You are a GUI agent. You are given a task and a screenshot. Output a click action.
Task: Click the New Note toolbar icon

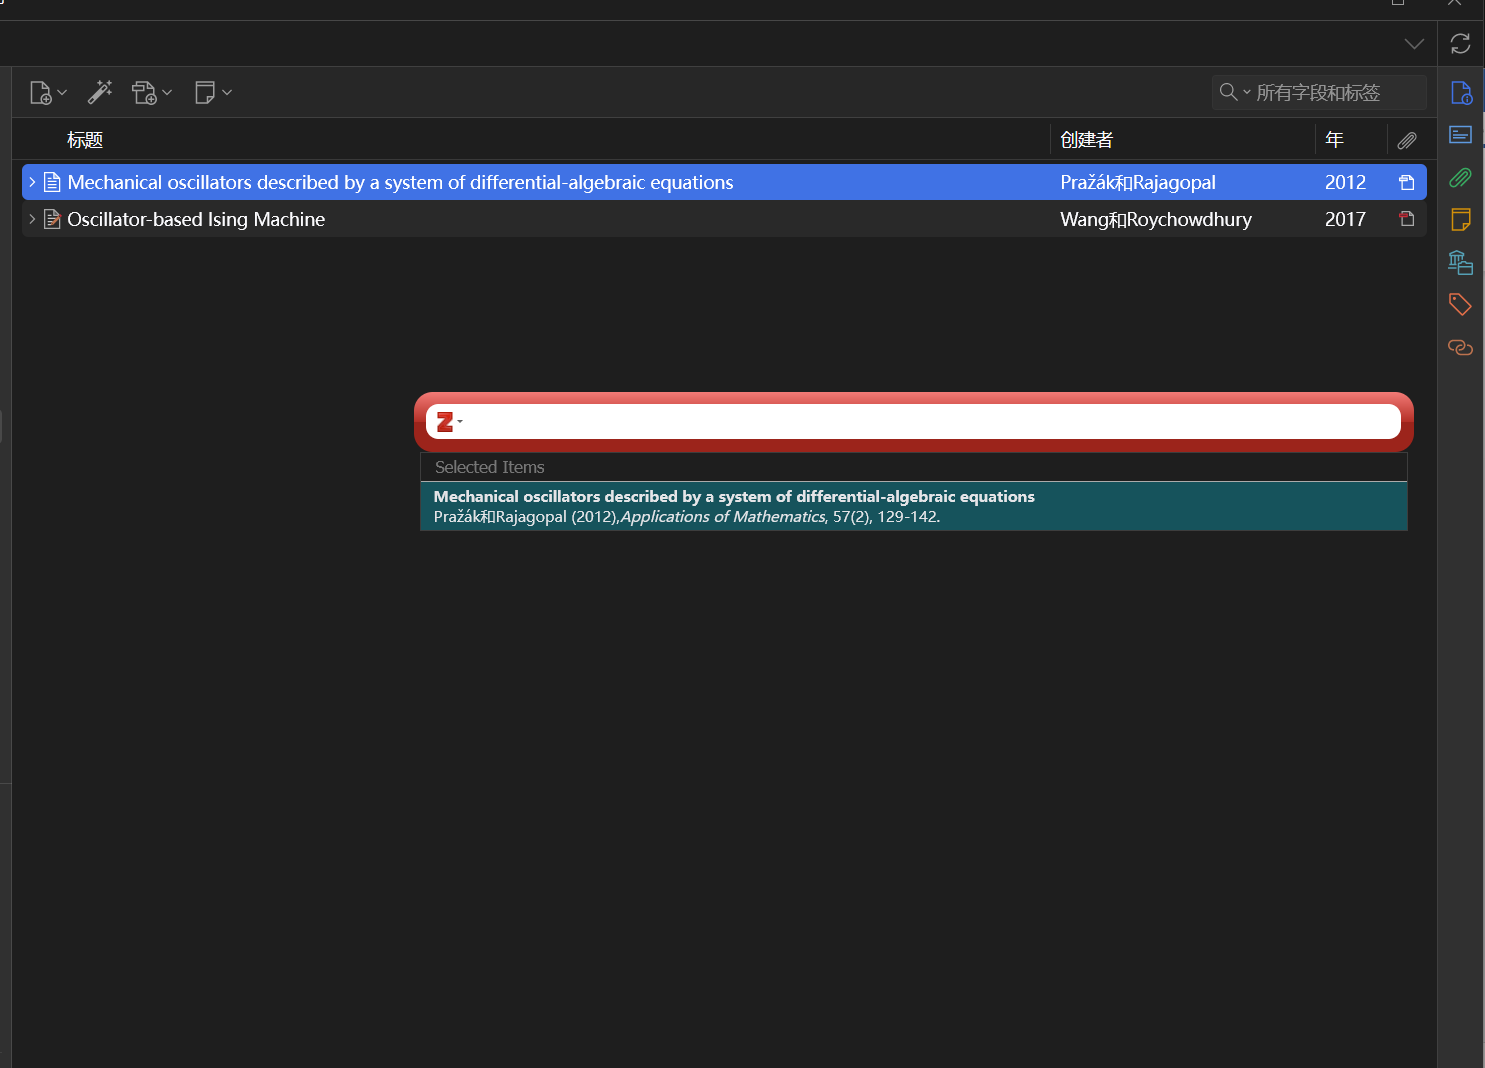(205, 93)
